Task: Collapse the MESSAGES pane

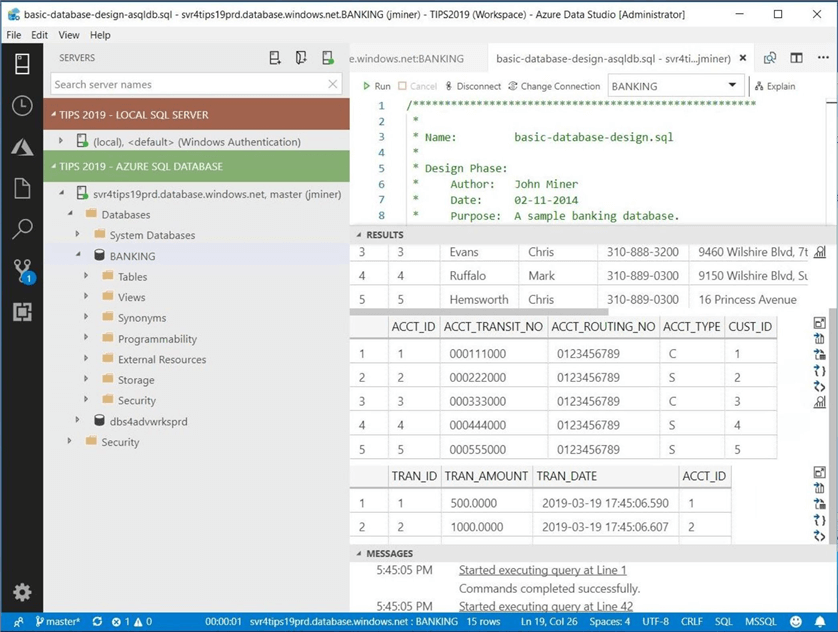Action: pyautogui.click(x=359, y=553)
